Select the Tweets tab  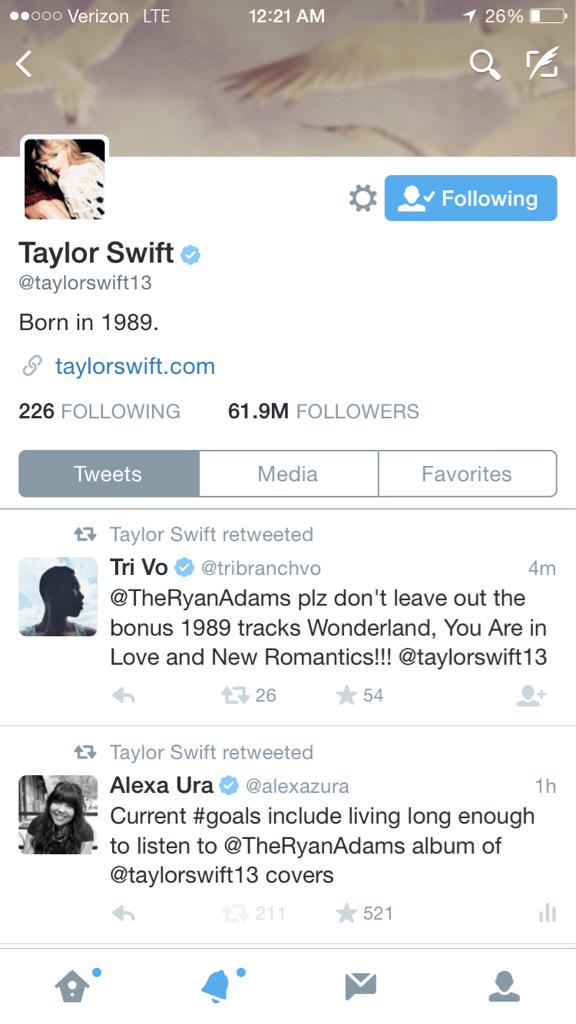click(108, 473)
